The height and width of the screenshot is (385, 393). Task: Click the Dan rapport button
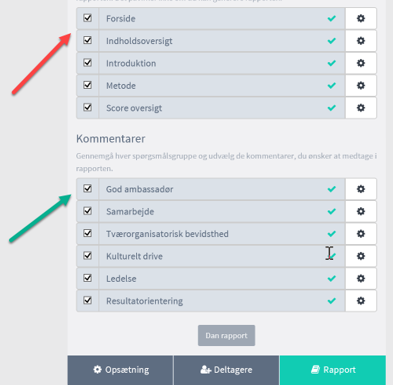click(226, 335)
